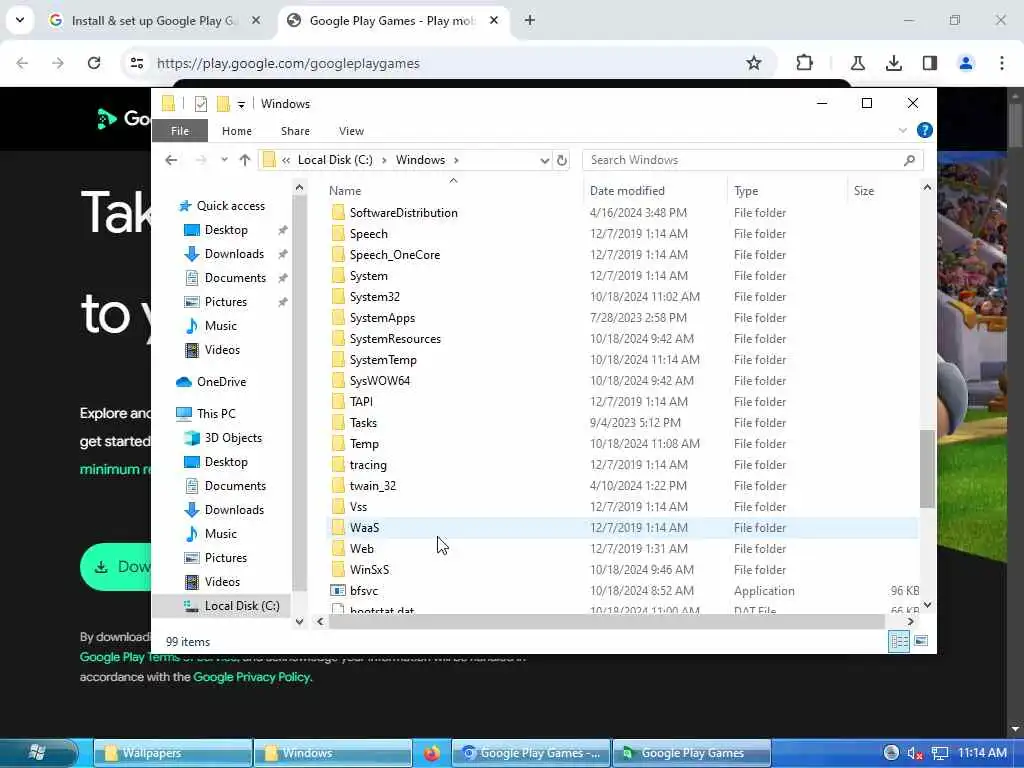
Task: Switch to the View ribbon tab
Action: 351,131
